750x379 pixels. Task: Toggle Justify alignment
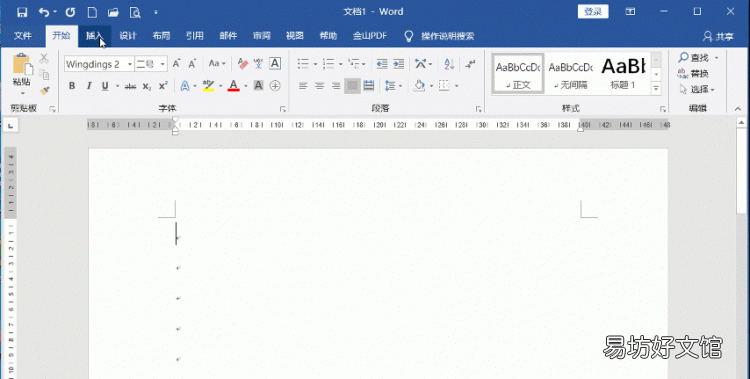point(352,86)
